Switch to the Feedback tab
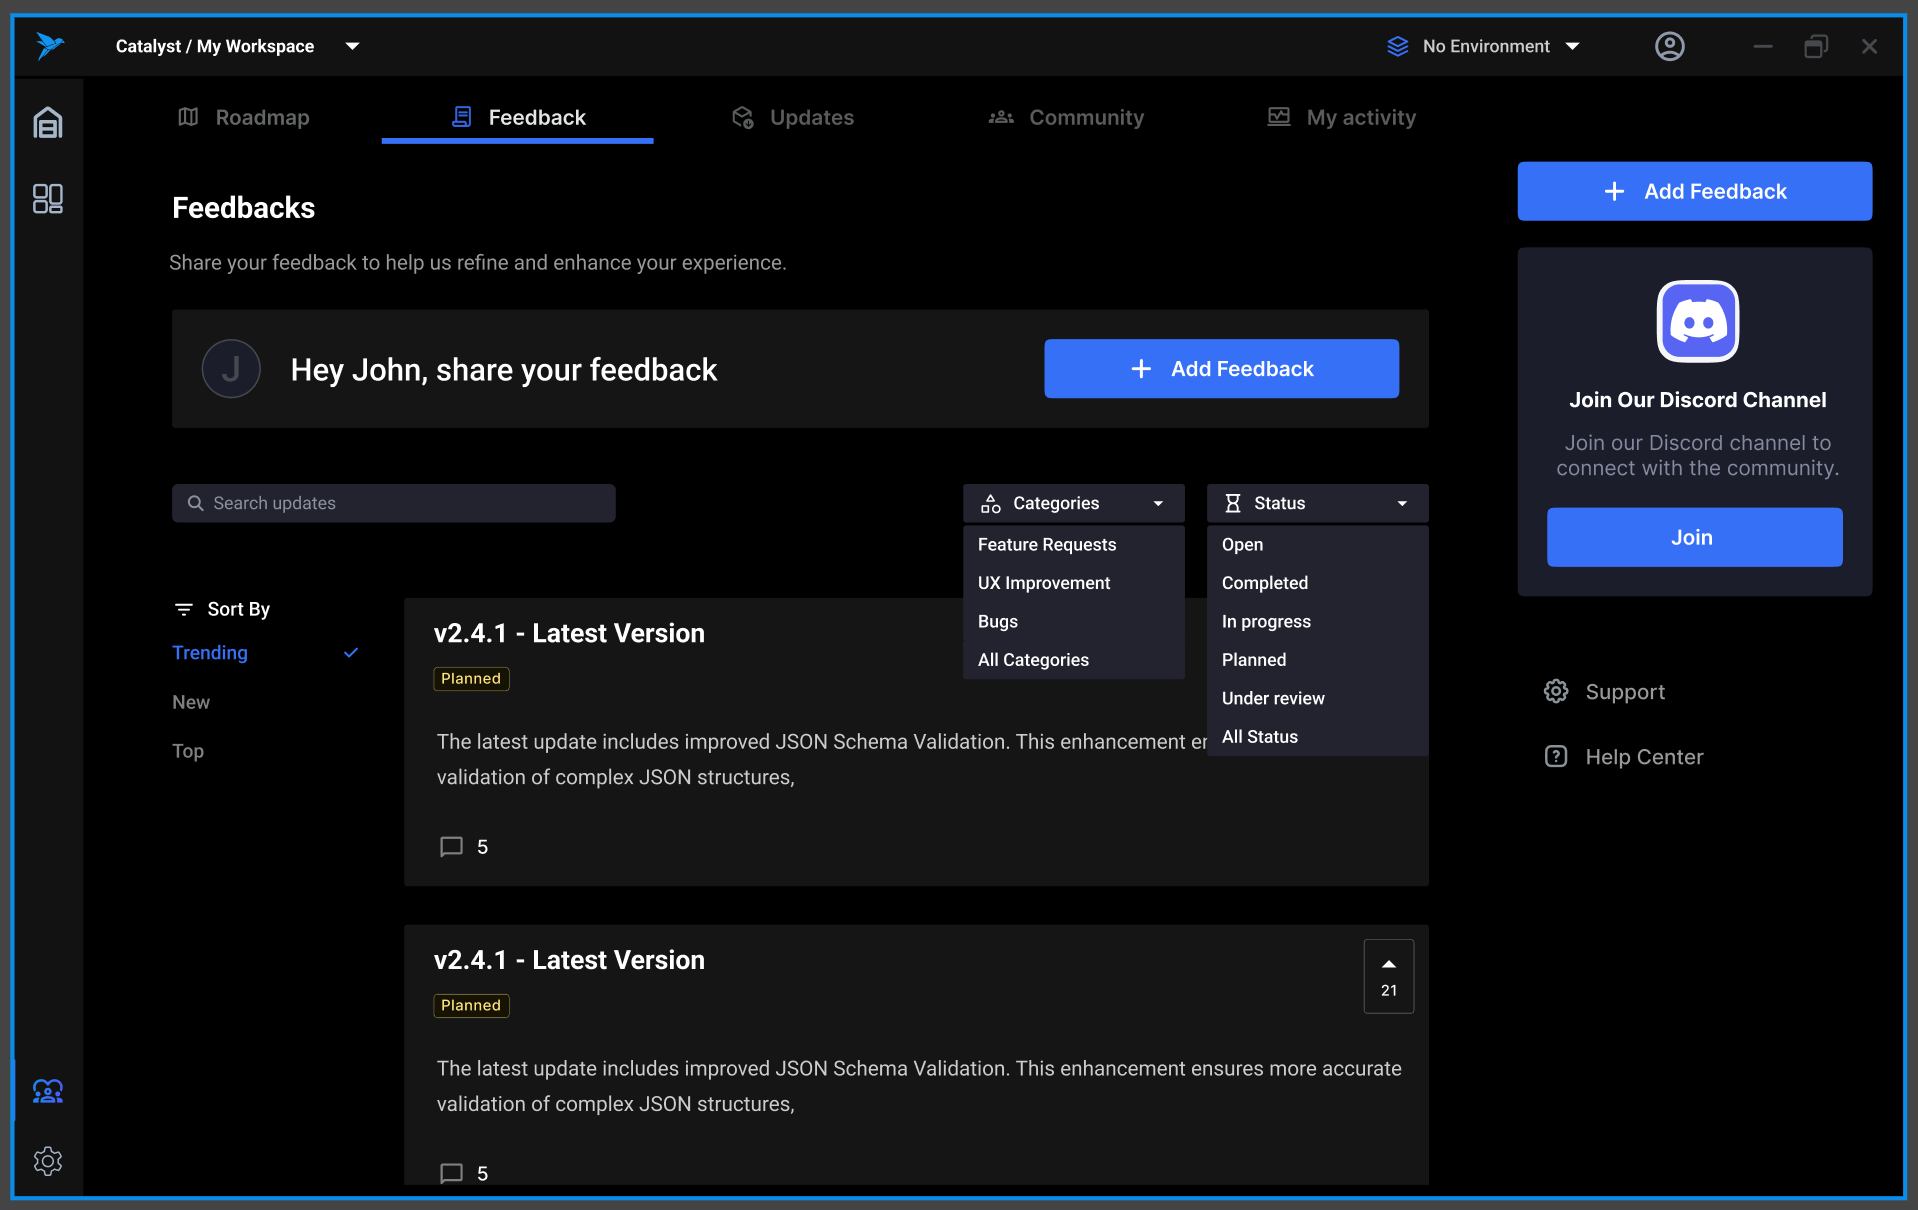This screenshot has height=1210, width=1918. 517,117
